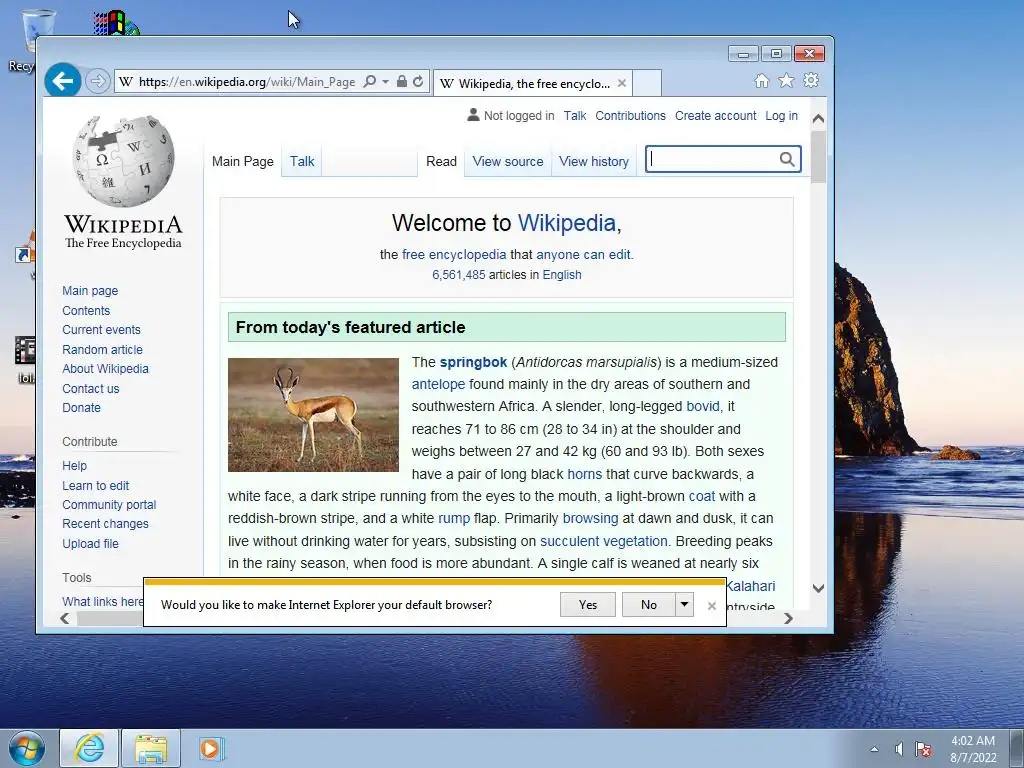The width and height of the screenshot is (1024, 768).
Task: Click the vertical scrollbar down arrow
Action: coord(818,588)
